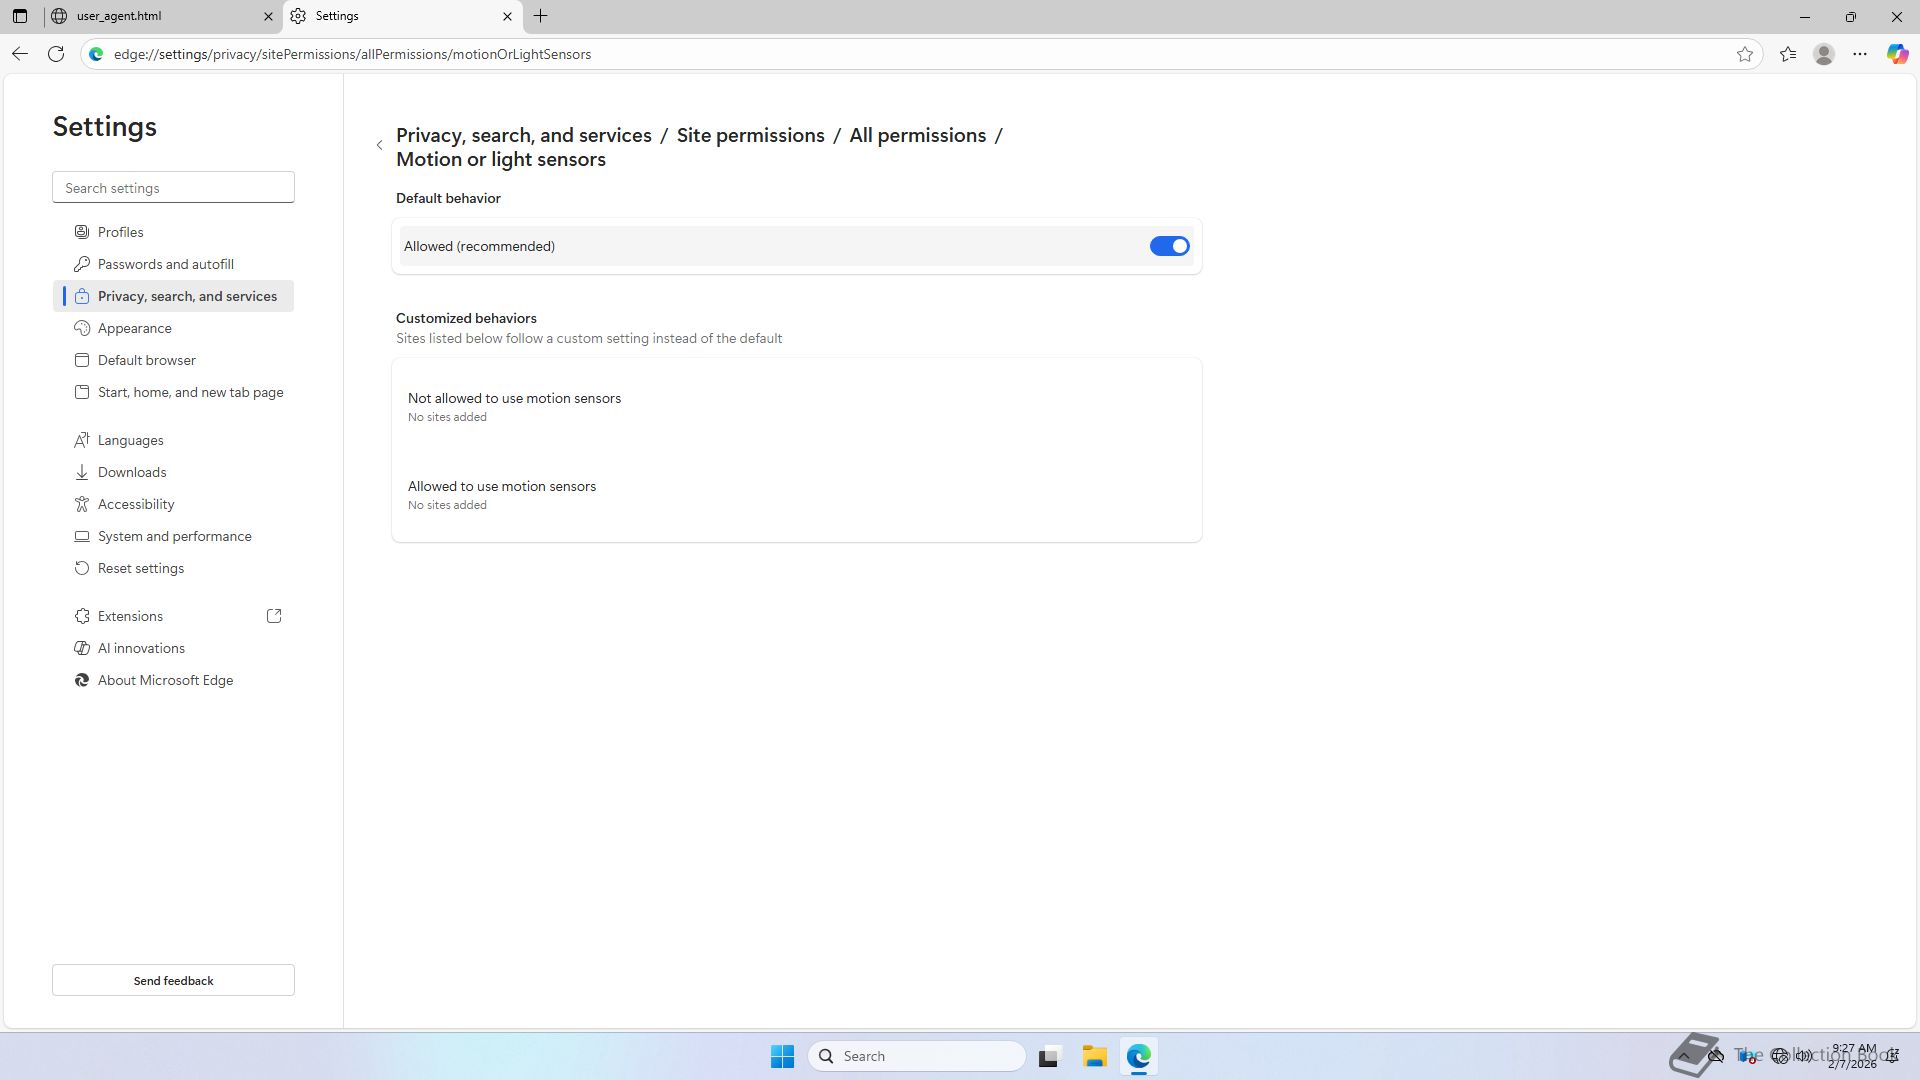The image size is (1920, 1080).
Task: Add this page to favorites star
Action: click(1744, 54)
